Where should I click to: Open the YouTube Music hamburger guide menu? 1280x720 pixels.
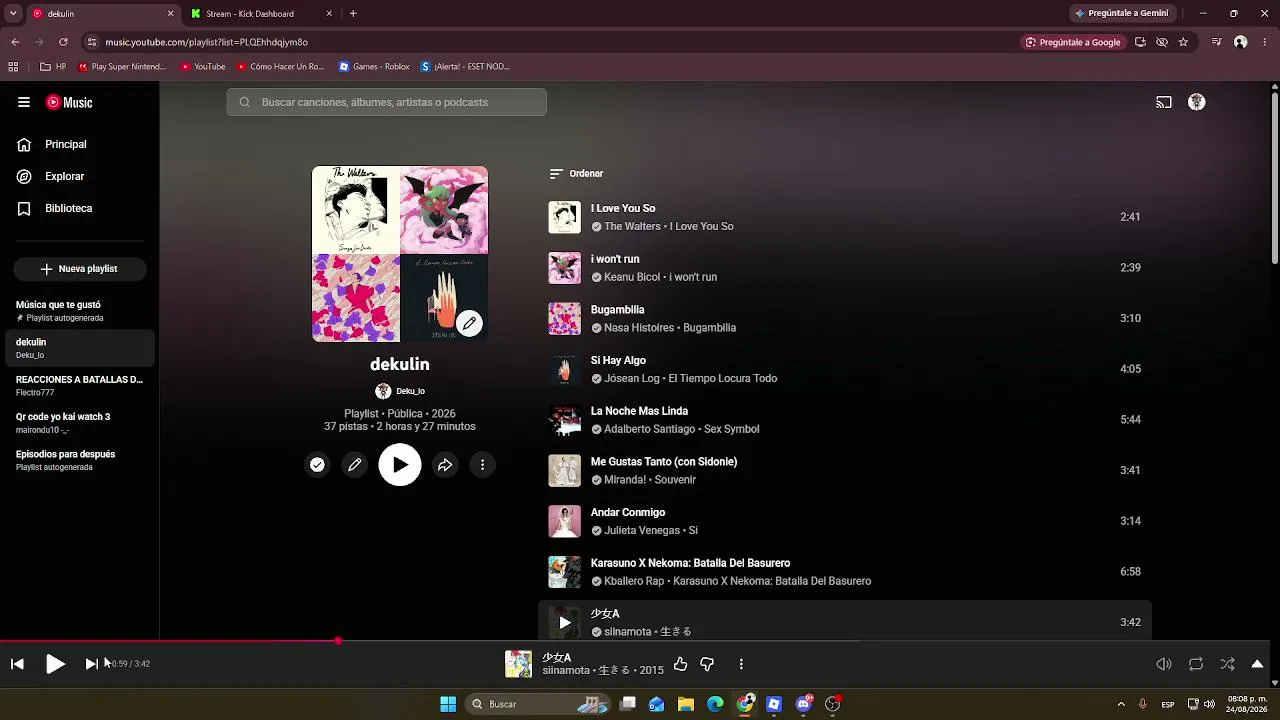[24, 102]
